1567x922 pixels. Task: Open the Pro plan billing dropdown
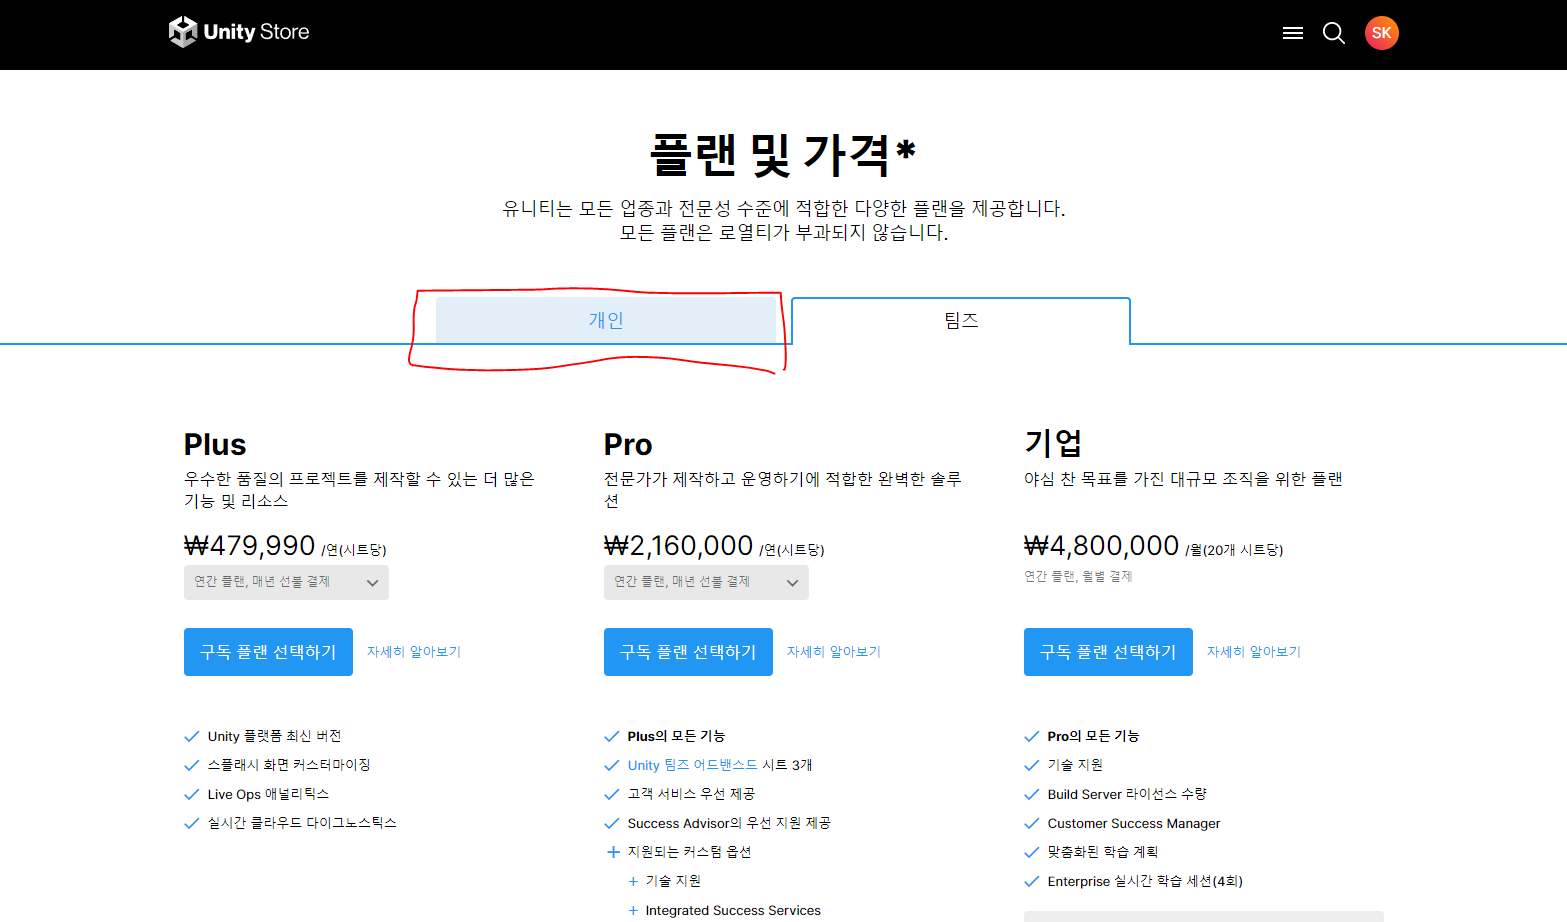pyautogui.click(x=706, y=582)
